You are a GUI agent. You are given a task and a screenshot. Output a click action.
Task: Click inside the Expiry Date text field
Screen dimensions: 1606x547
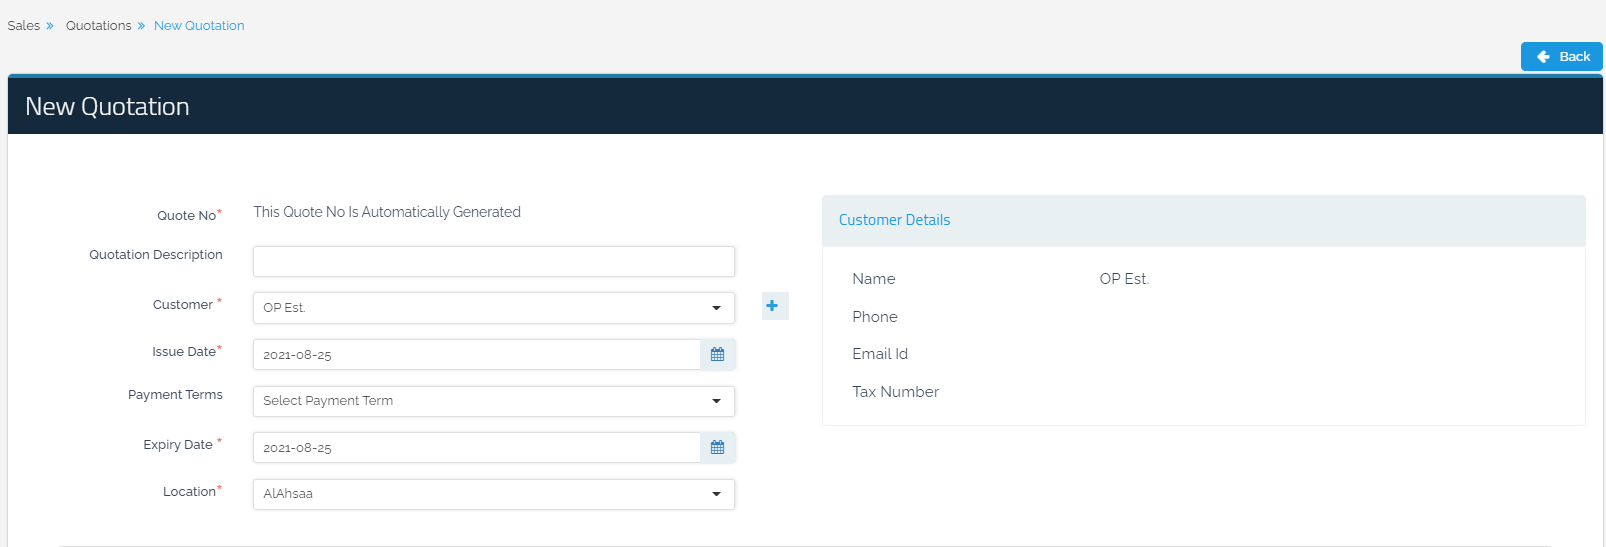click(476, 448)
